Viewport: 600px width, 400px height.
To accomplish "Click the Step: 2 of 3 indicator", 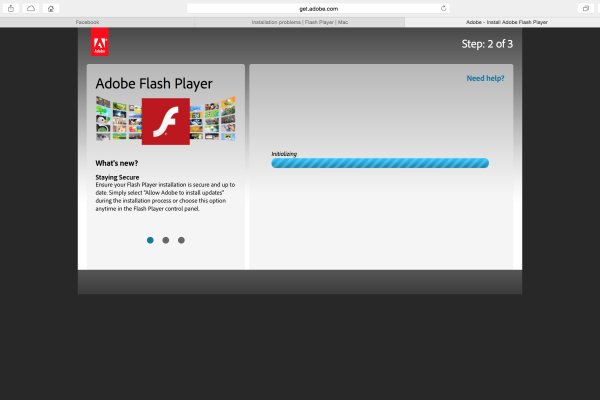I will (x=486, y=44).
